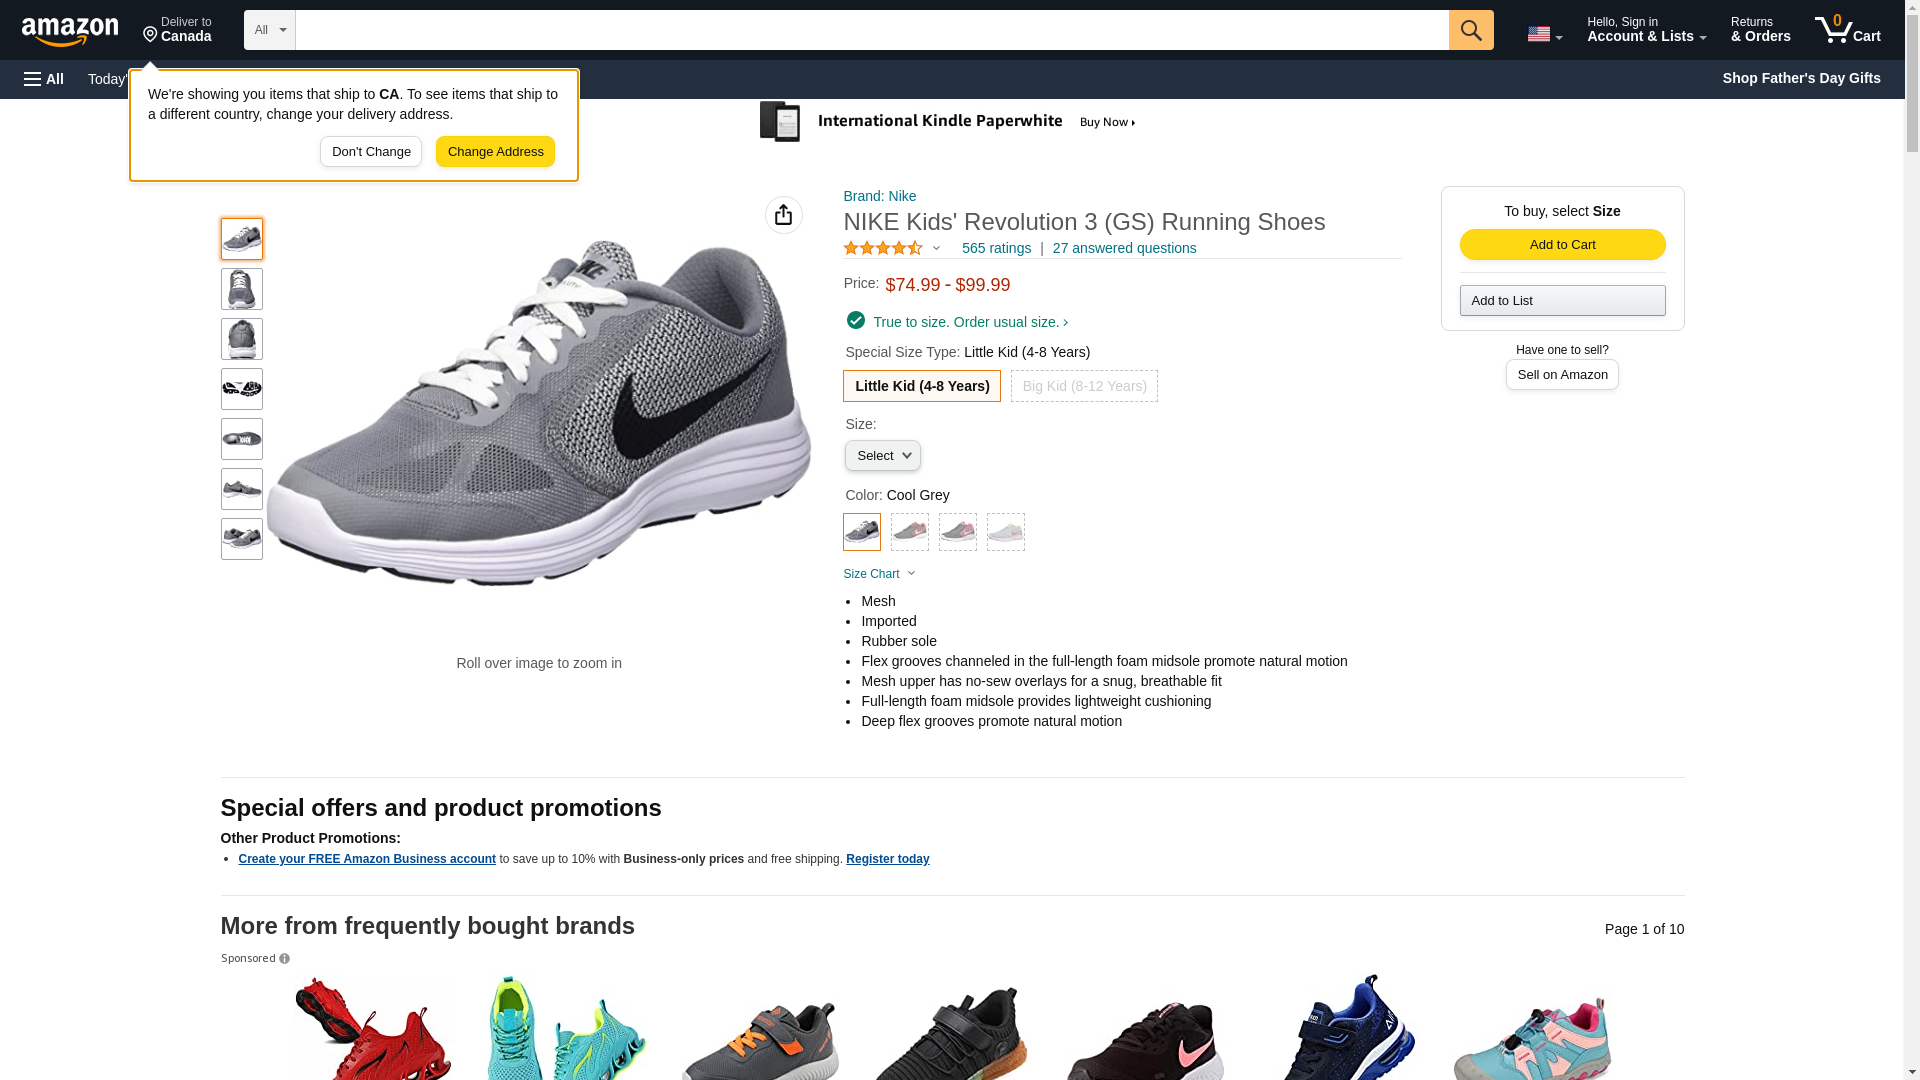Viewport: 1920px width, 1080px height.
Task: Expand the Size Chart section
Action: point(879,574)
